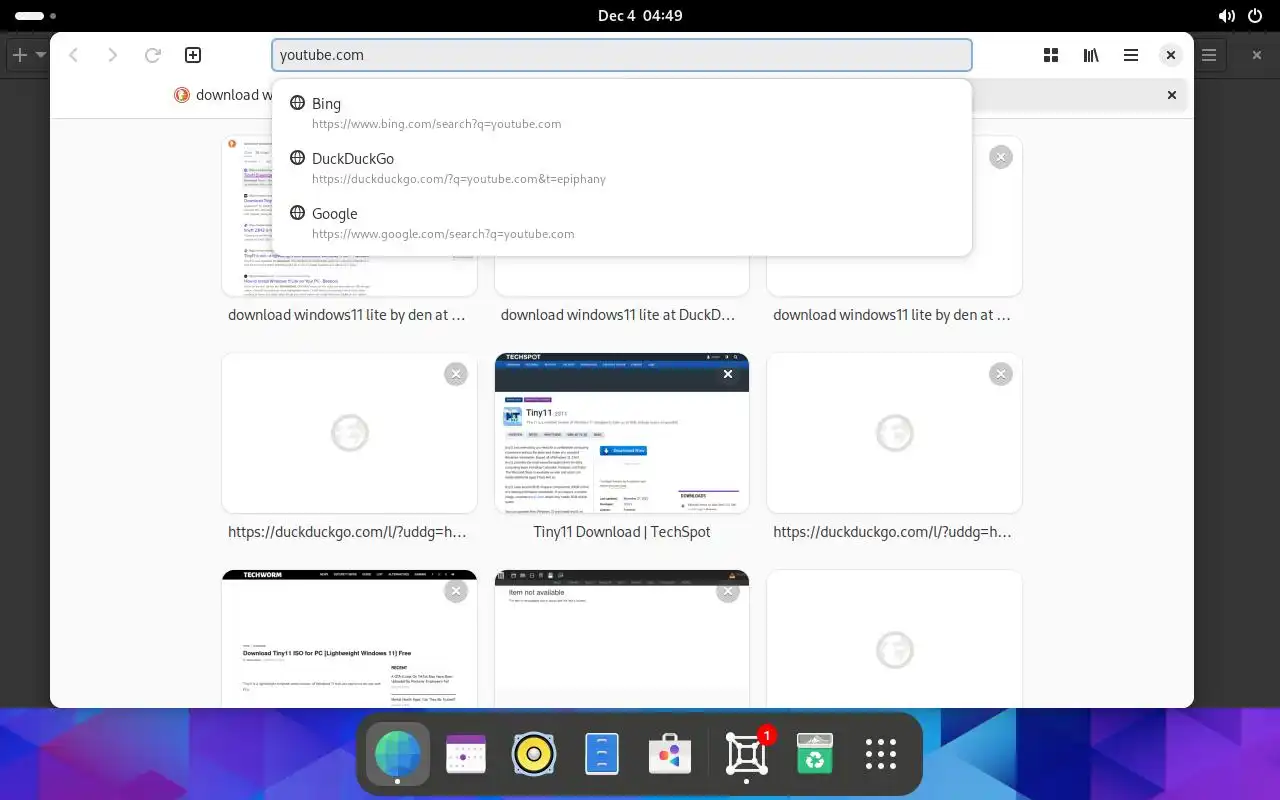
Task: Expand the dropdown arrow beside the background plus button
Action: click(x=41, y=55)
